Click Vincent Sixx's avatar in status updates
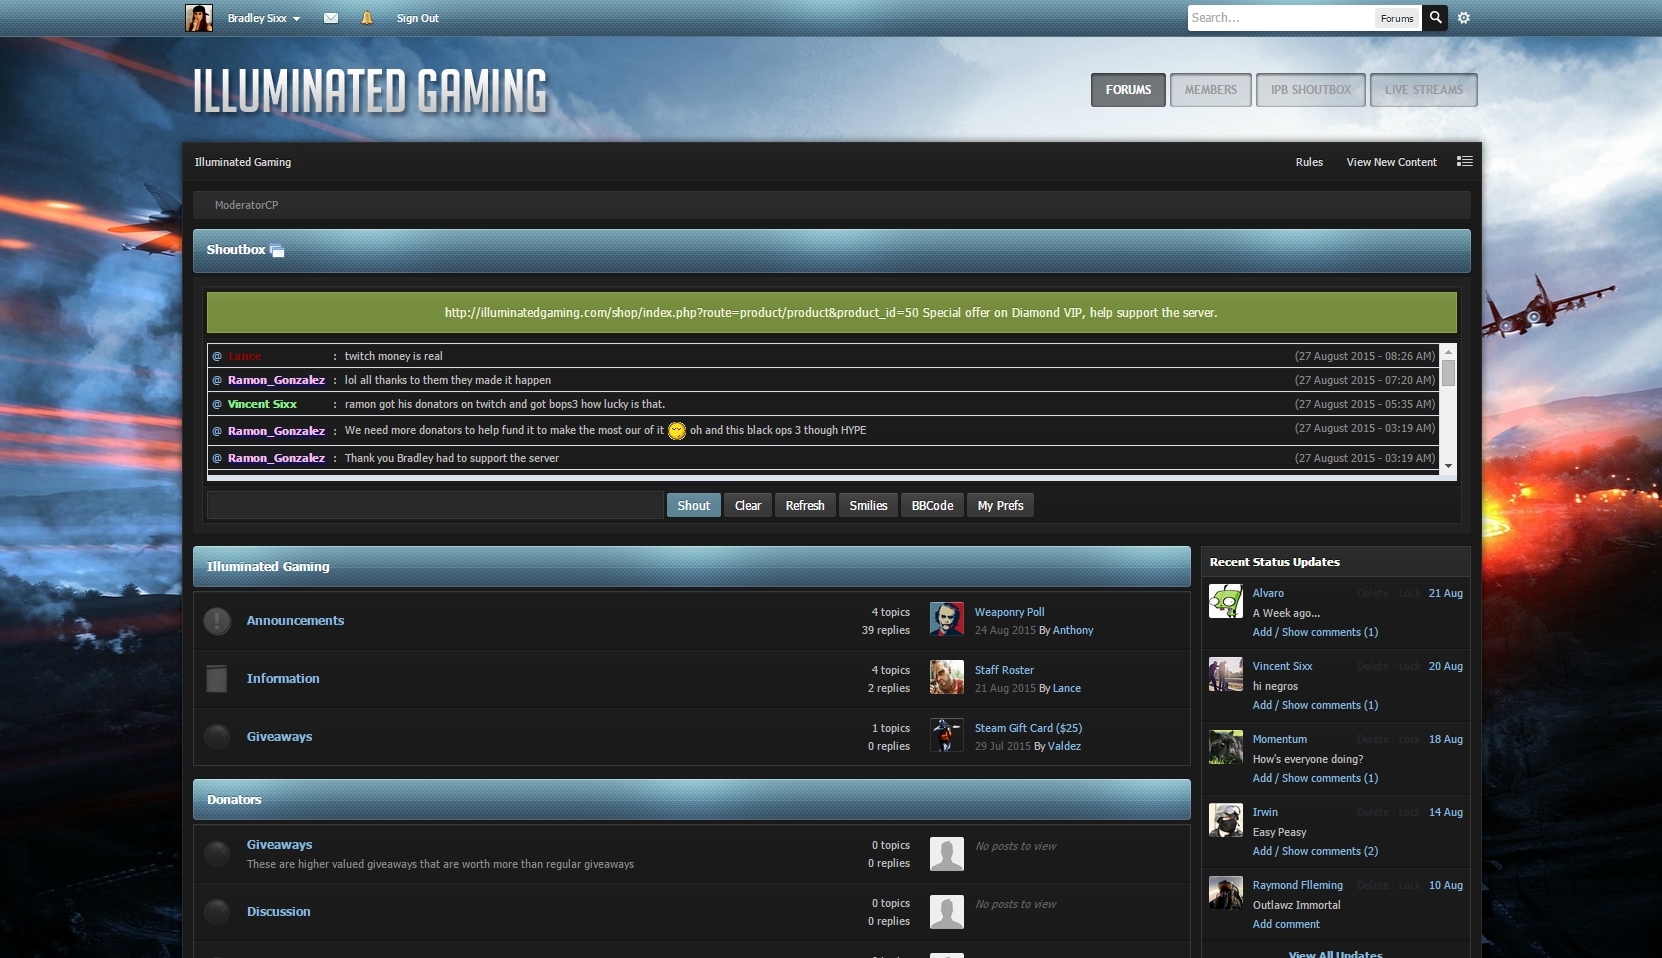Screen dimensions: 1662x958 pyautogui.click(x=1226, y=674)
